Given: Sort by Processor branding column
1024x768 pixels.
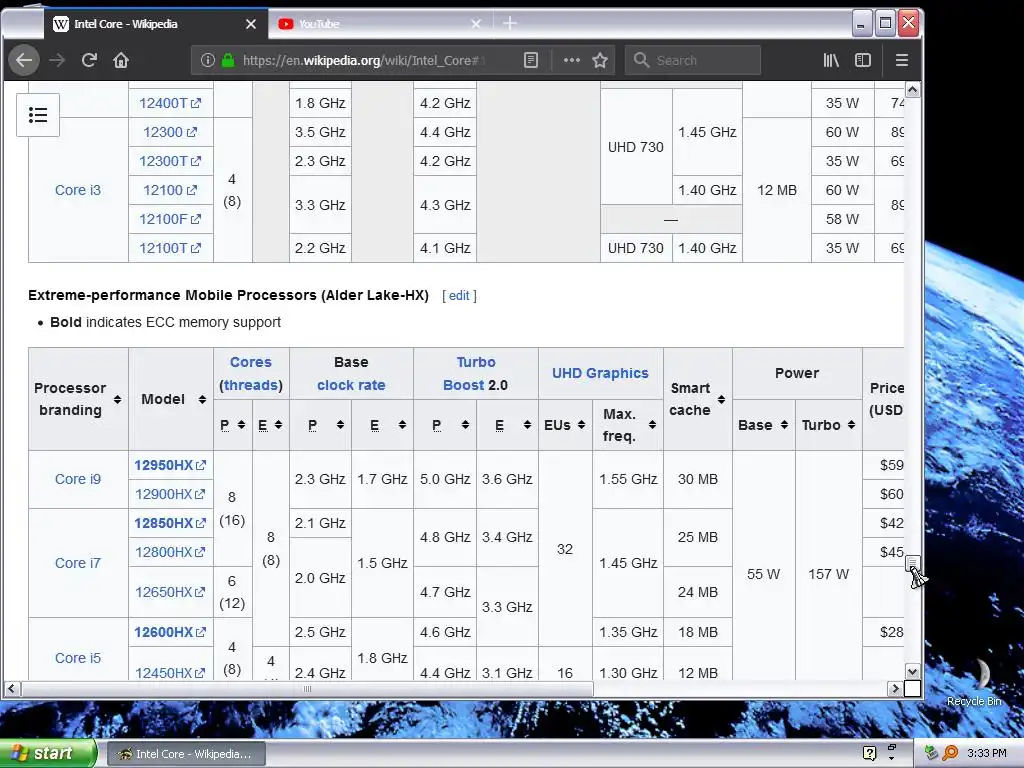Looking at the screenshot, I should click(118, 399).
